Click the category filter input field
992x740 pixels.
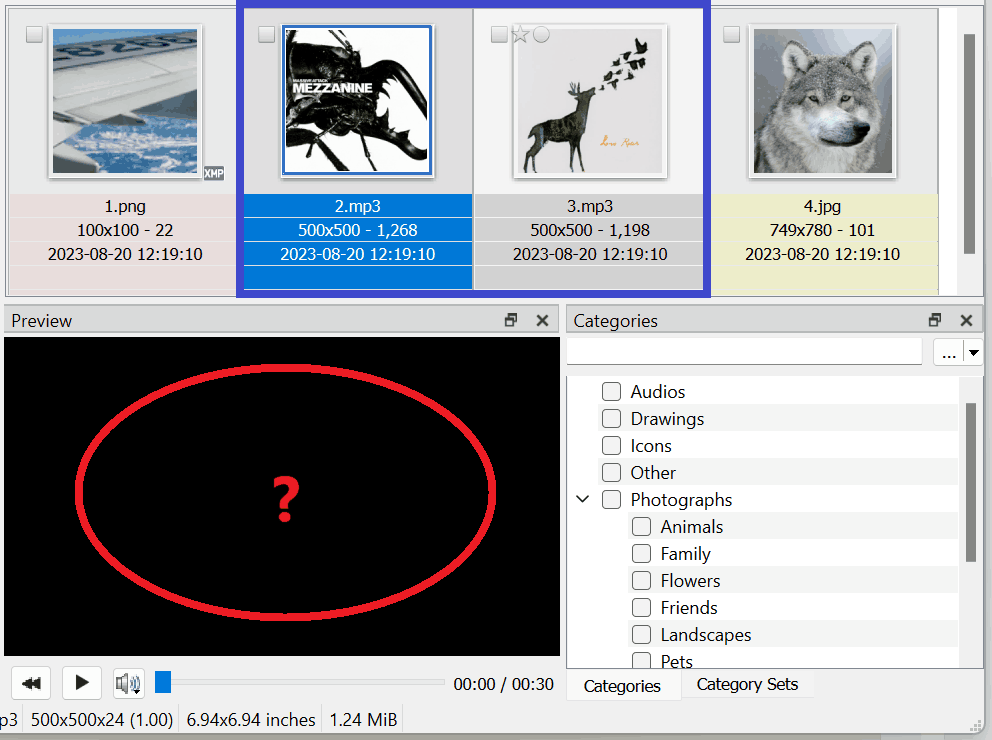tap(744, 351)
